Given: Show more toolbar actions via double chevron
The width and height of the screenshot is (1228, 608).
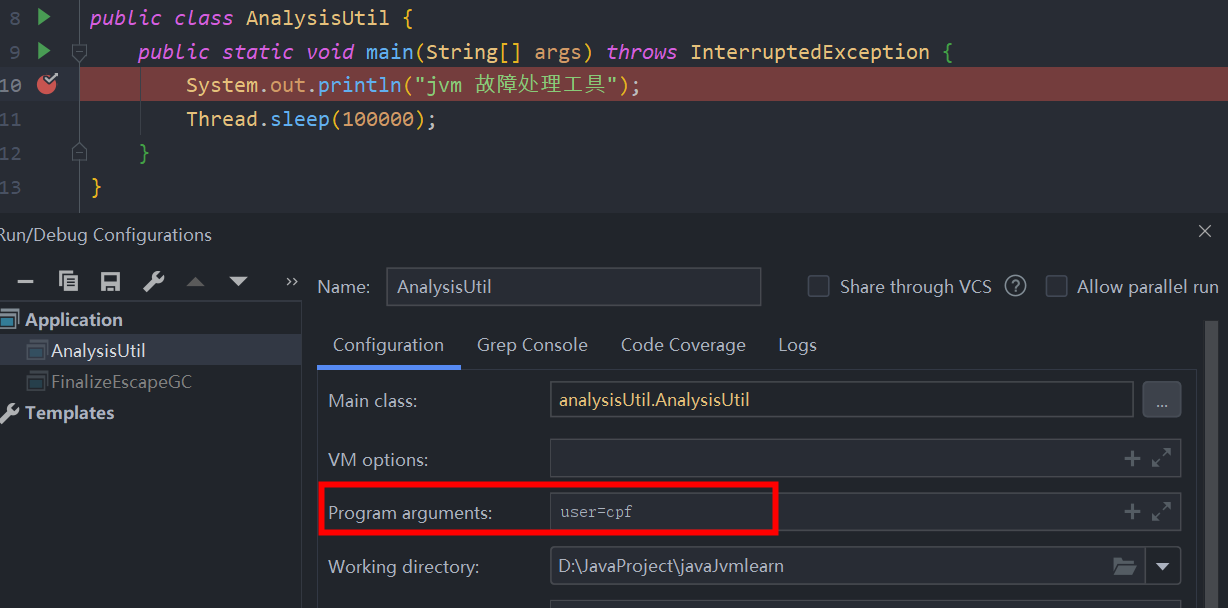Looking at the screenshot, I should [x=292, y=282].
